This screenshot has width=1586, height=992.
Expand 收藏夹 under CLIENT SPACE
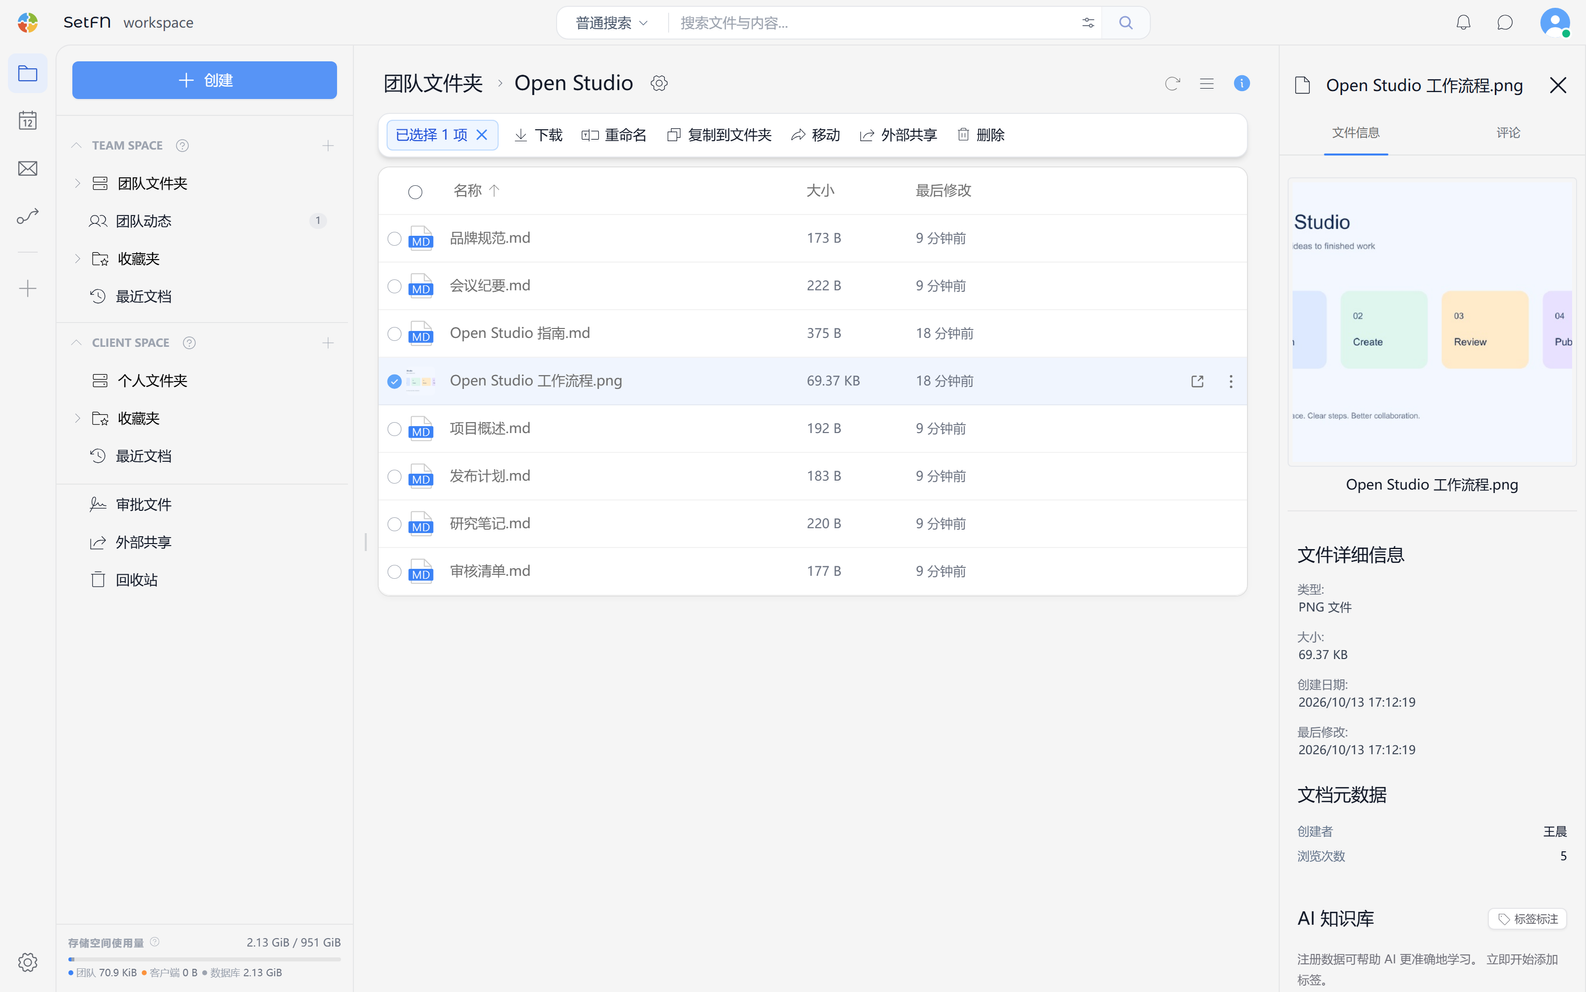[x=78, y=419]
